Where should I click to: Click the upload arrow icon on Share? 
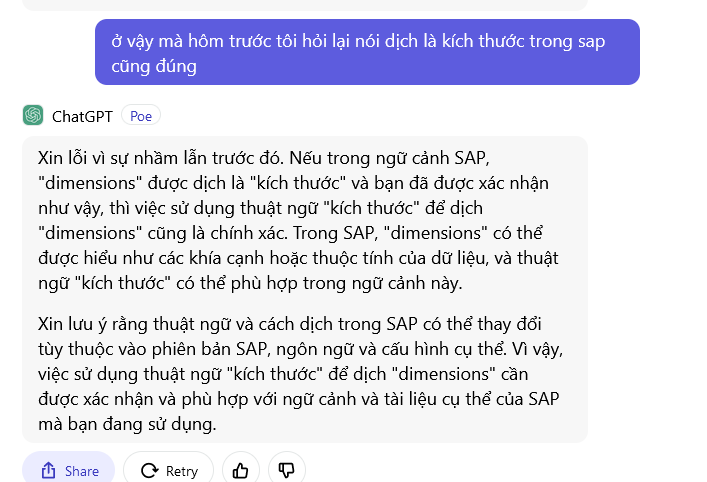coord(48,470)
